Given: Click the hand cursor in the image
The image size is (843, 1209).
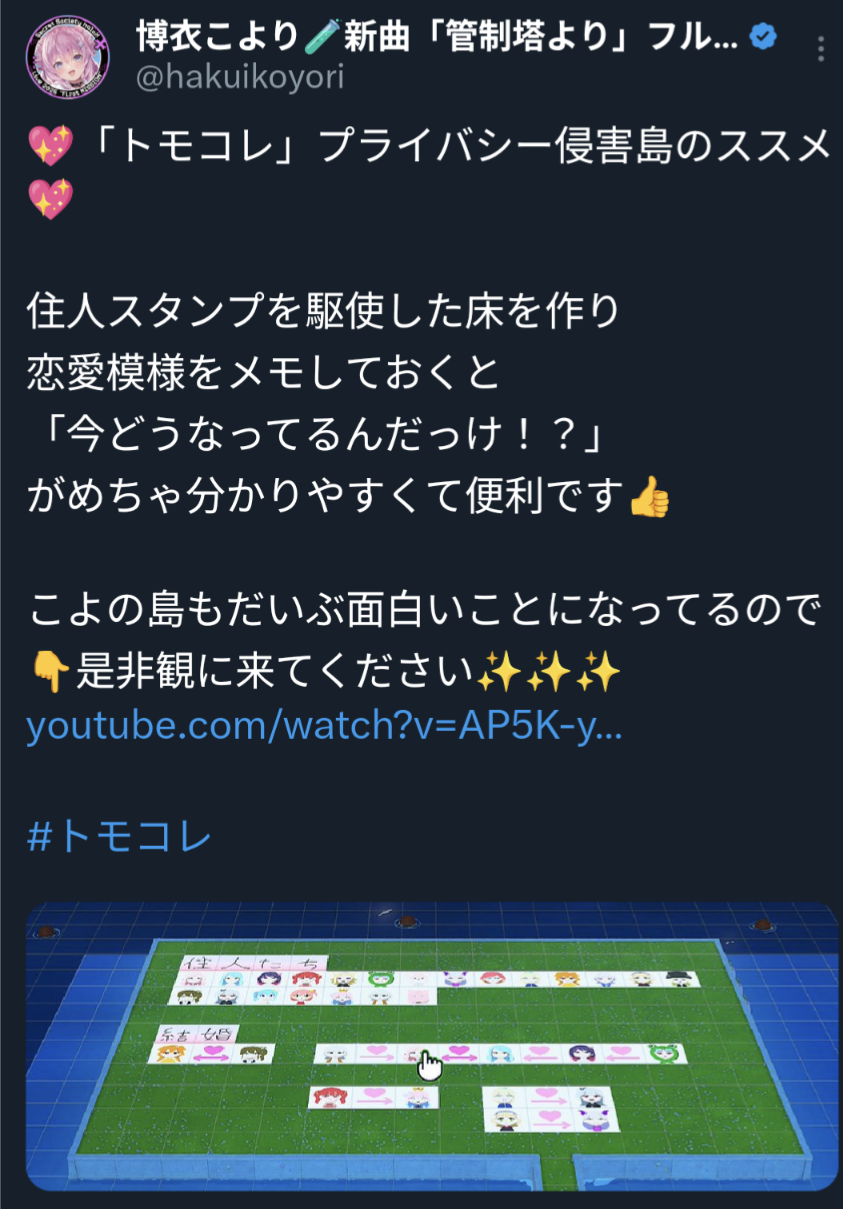Looking at the screenshot, I should [430, 1066].
